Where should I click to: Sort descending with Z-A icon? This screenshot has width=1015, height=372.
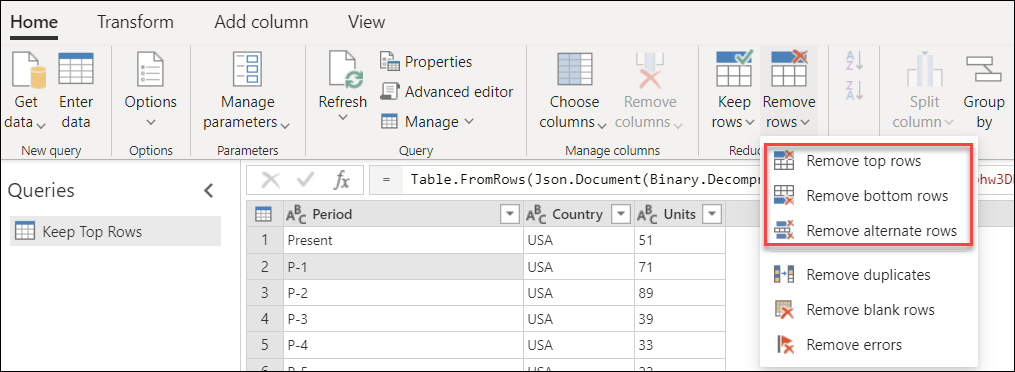point(854,91)
